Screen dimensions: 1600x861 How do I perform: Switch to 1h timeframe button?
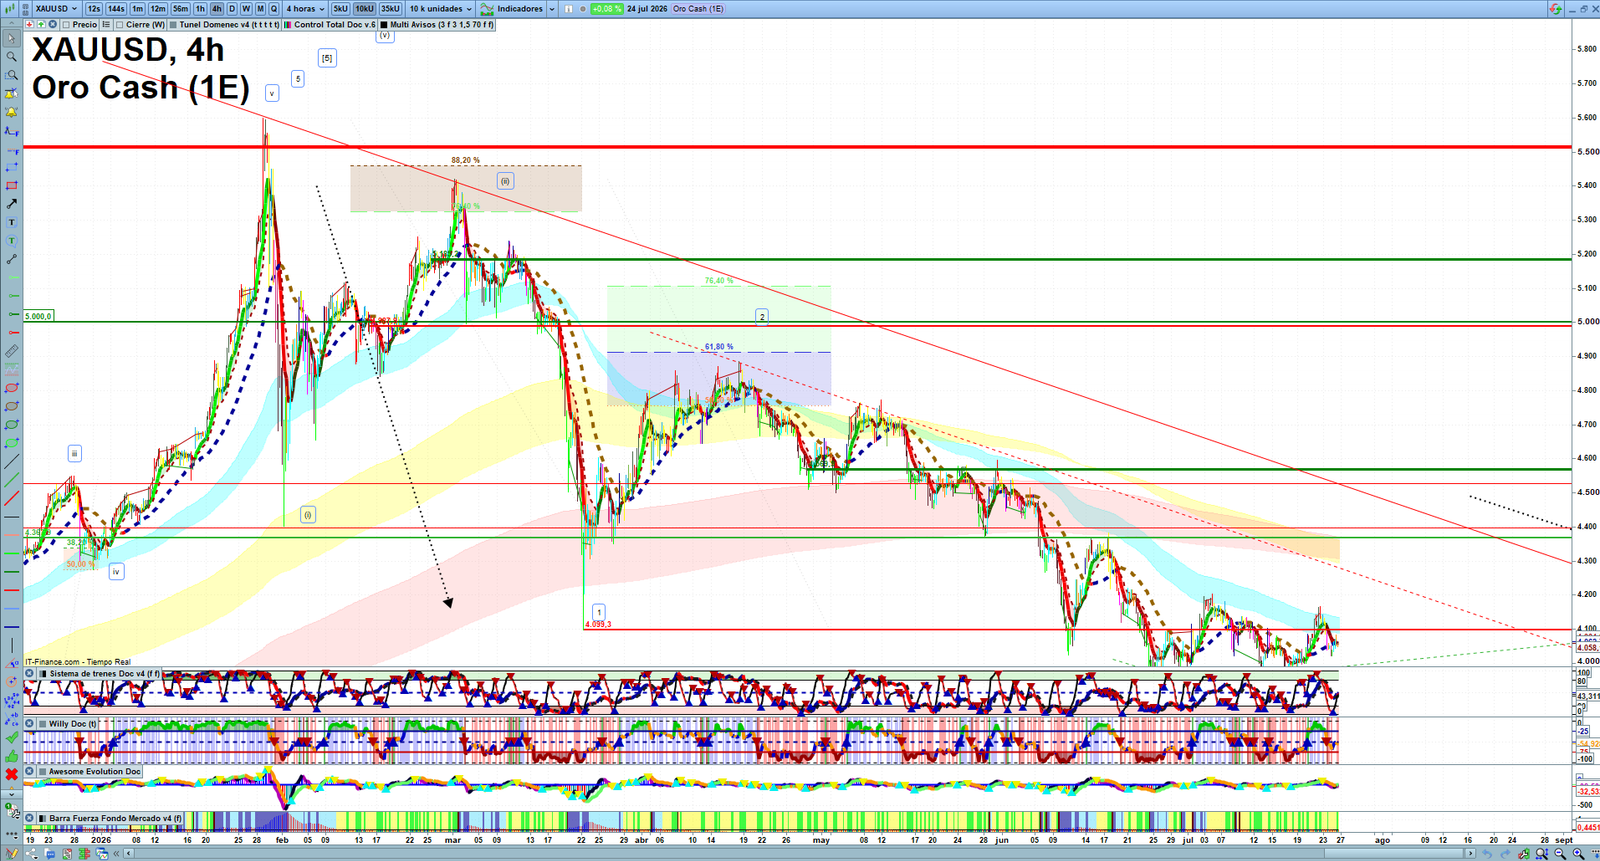(200, 9)
